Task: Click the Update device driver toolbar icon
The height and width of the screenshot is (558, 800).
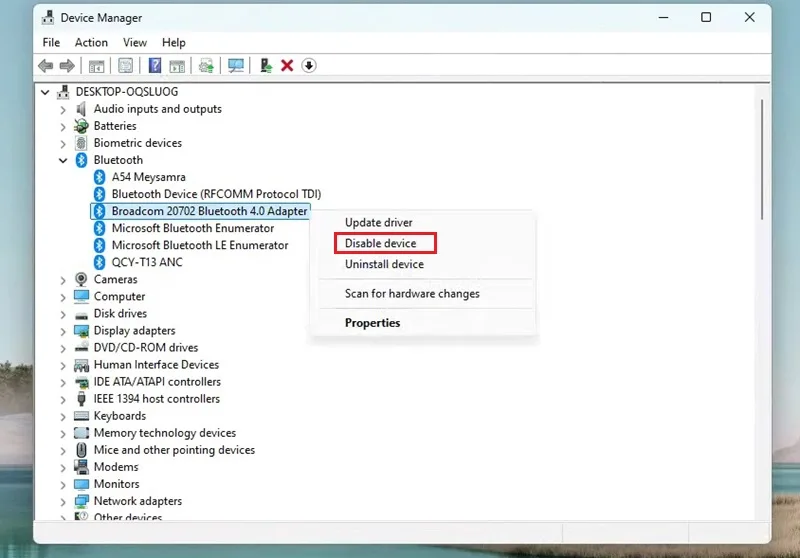Action: (x=207, y=65)
